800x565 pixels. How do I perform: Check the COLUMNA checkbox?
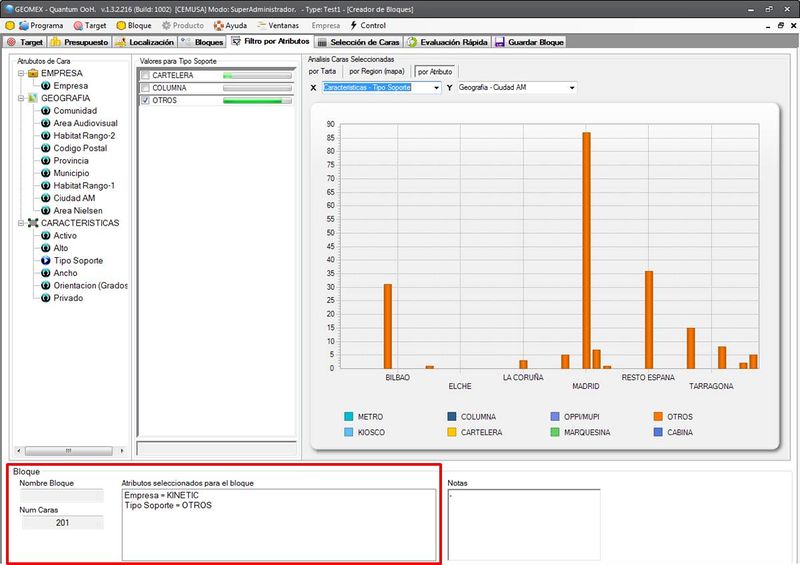(146, 88)
